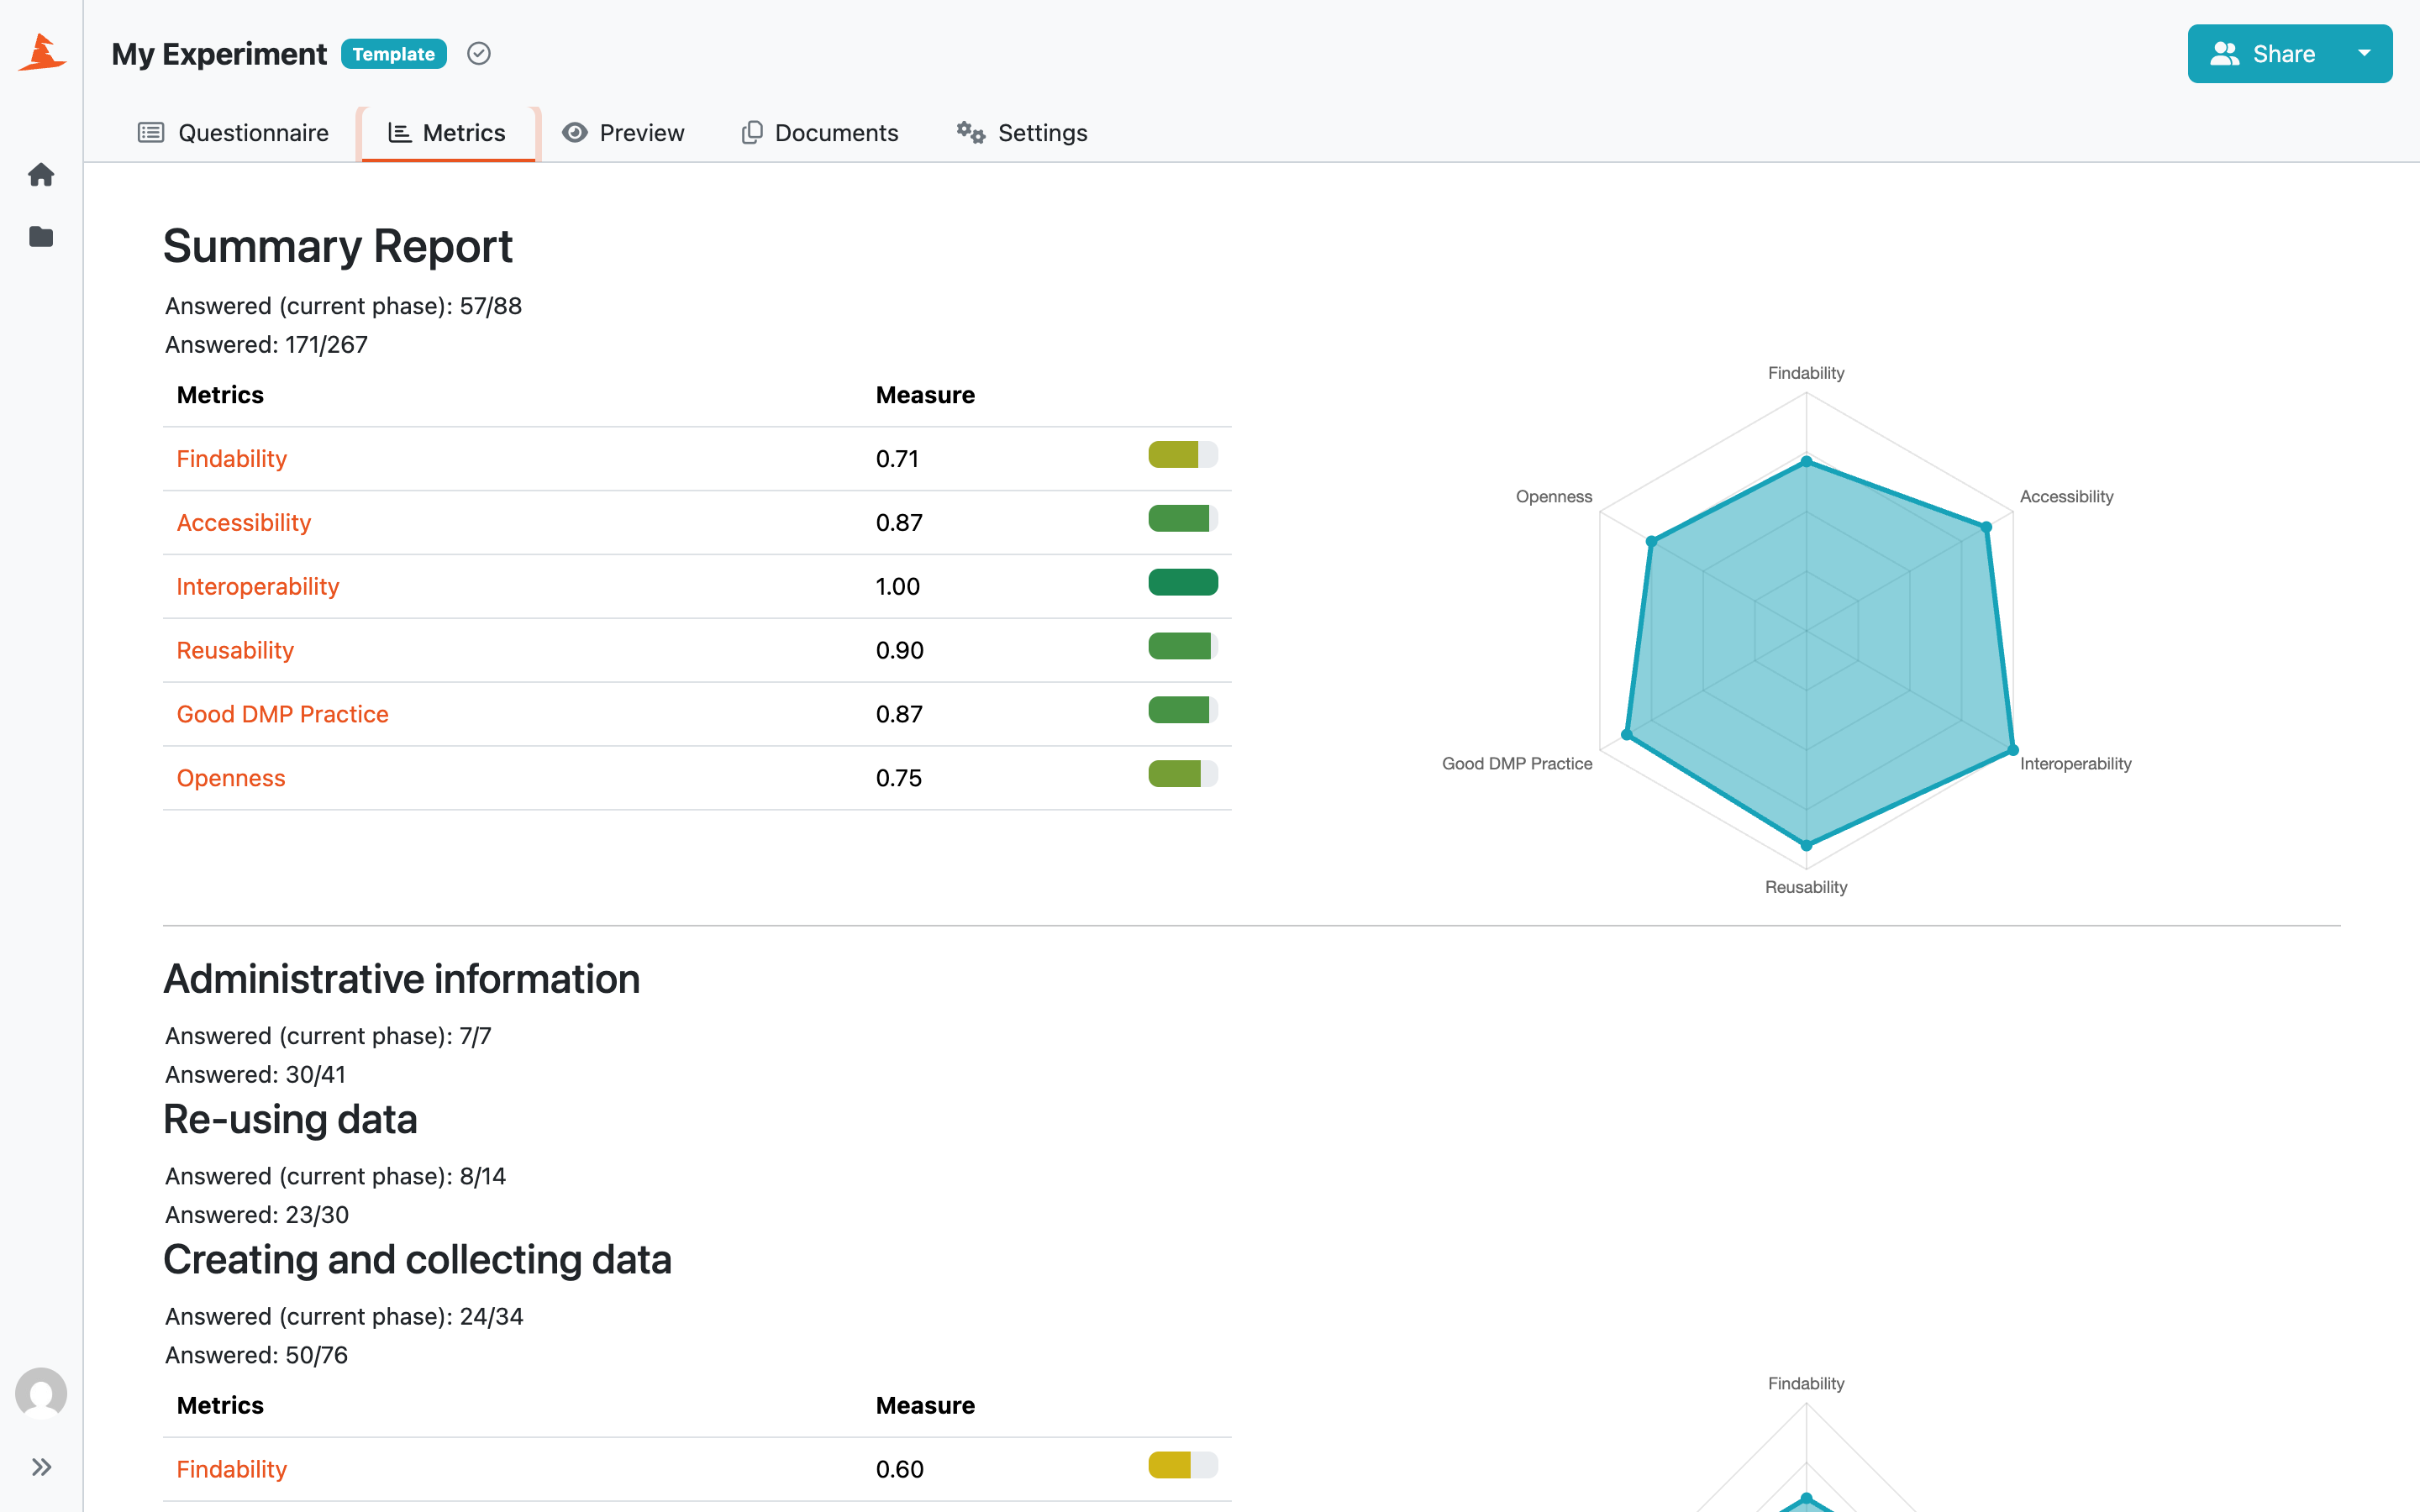This screenshot has height=1512, width=2420.
Task: Click the Interoperability 1.00 progress bar
Action: (1183, 583)
